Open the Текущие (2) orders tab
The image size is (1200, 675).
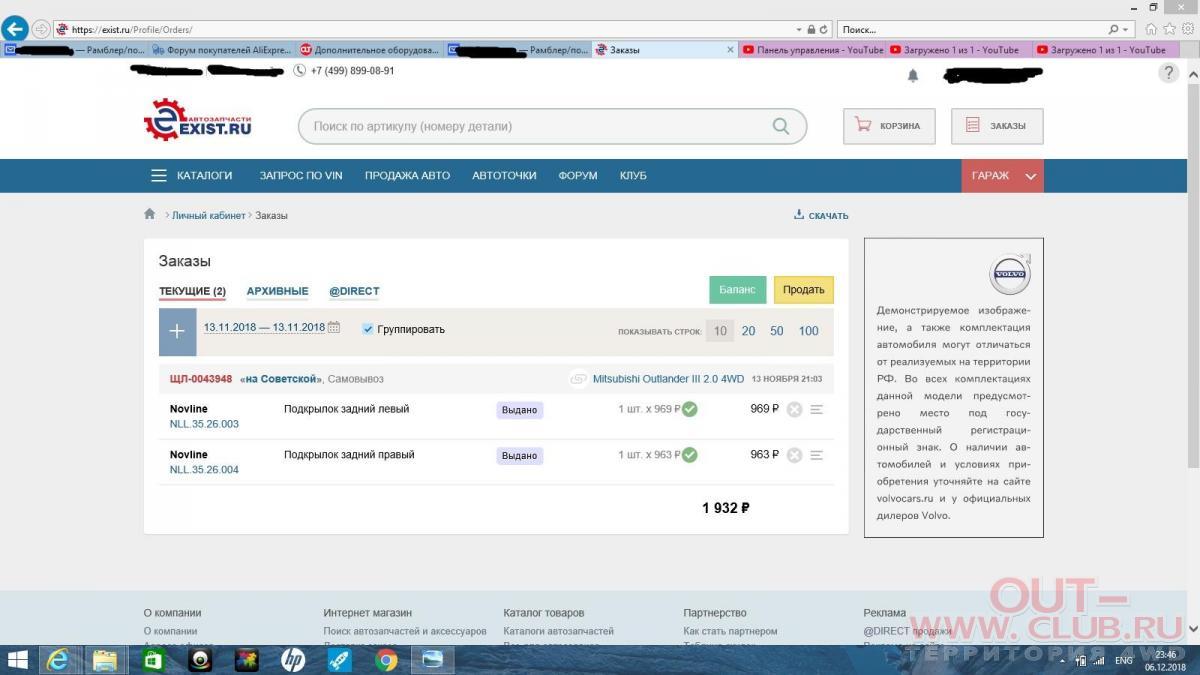pos(192,291)
